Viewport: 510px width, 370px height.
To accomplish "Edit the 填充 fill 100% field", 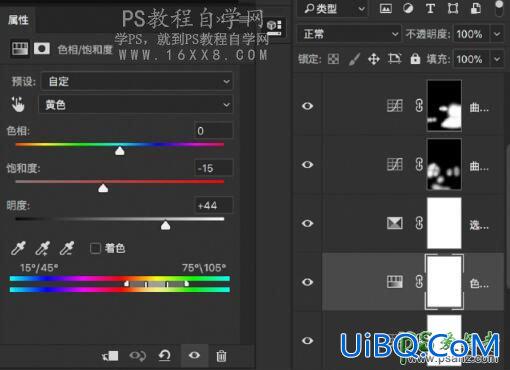I will coord(471,59).
